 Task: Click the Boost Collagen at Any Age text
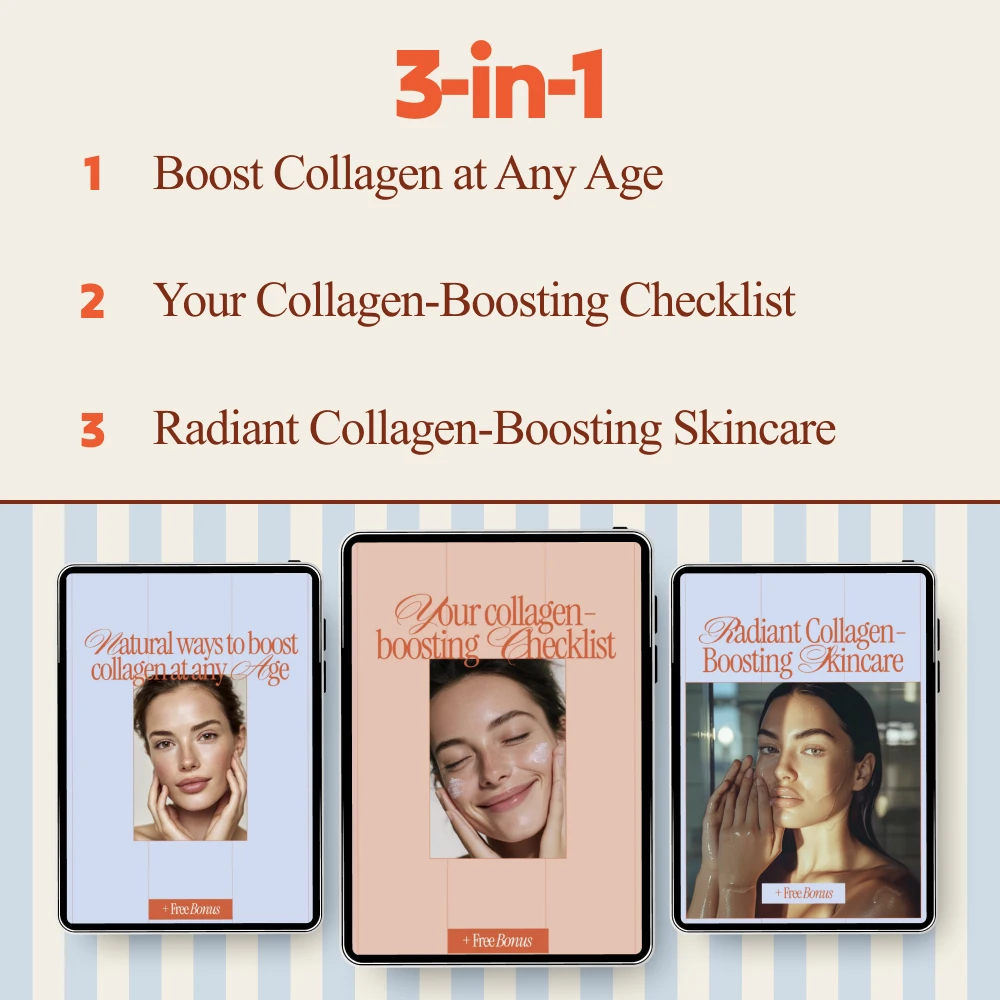[x=408, y=173]
